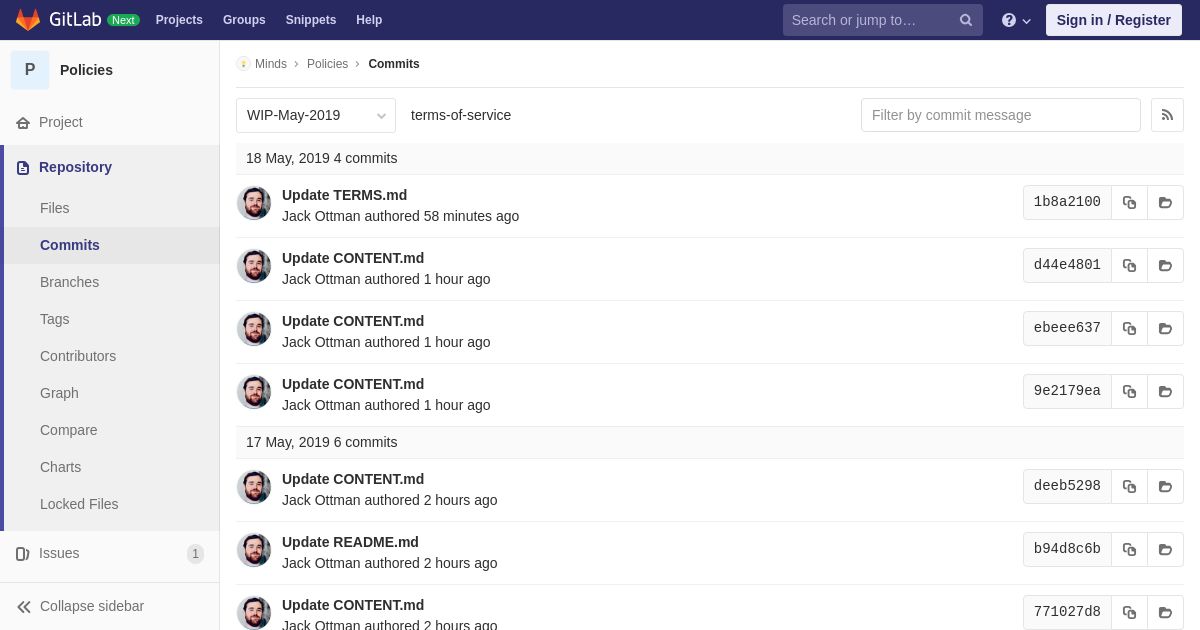Browse files for commit ebeee637
Screen dimensions: 1200x630
pos(1165,328)
